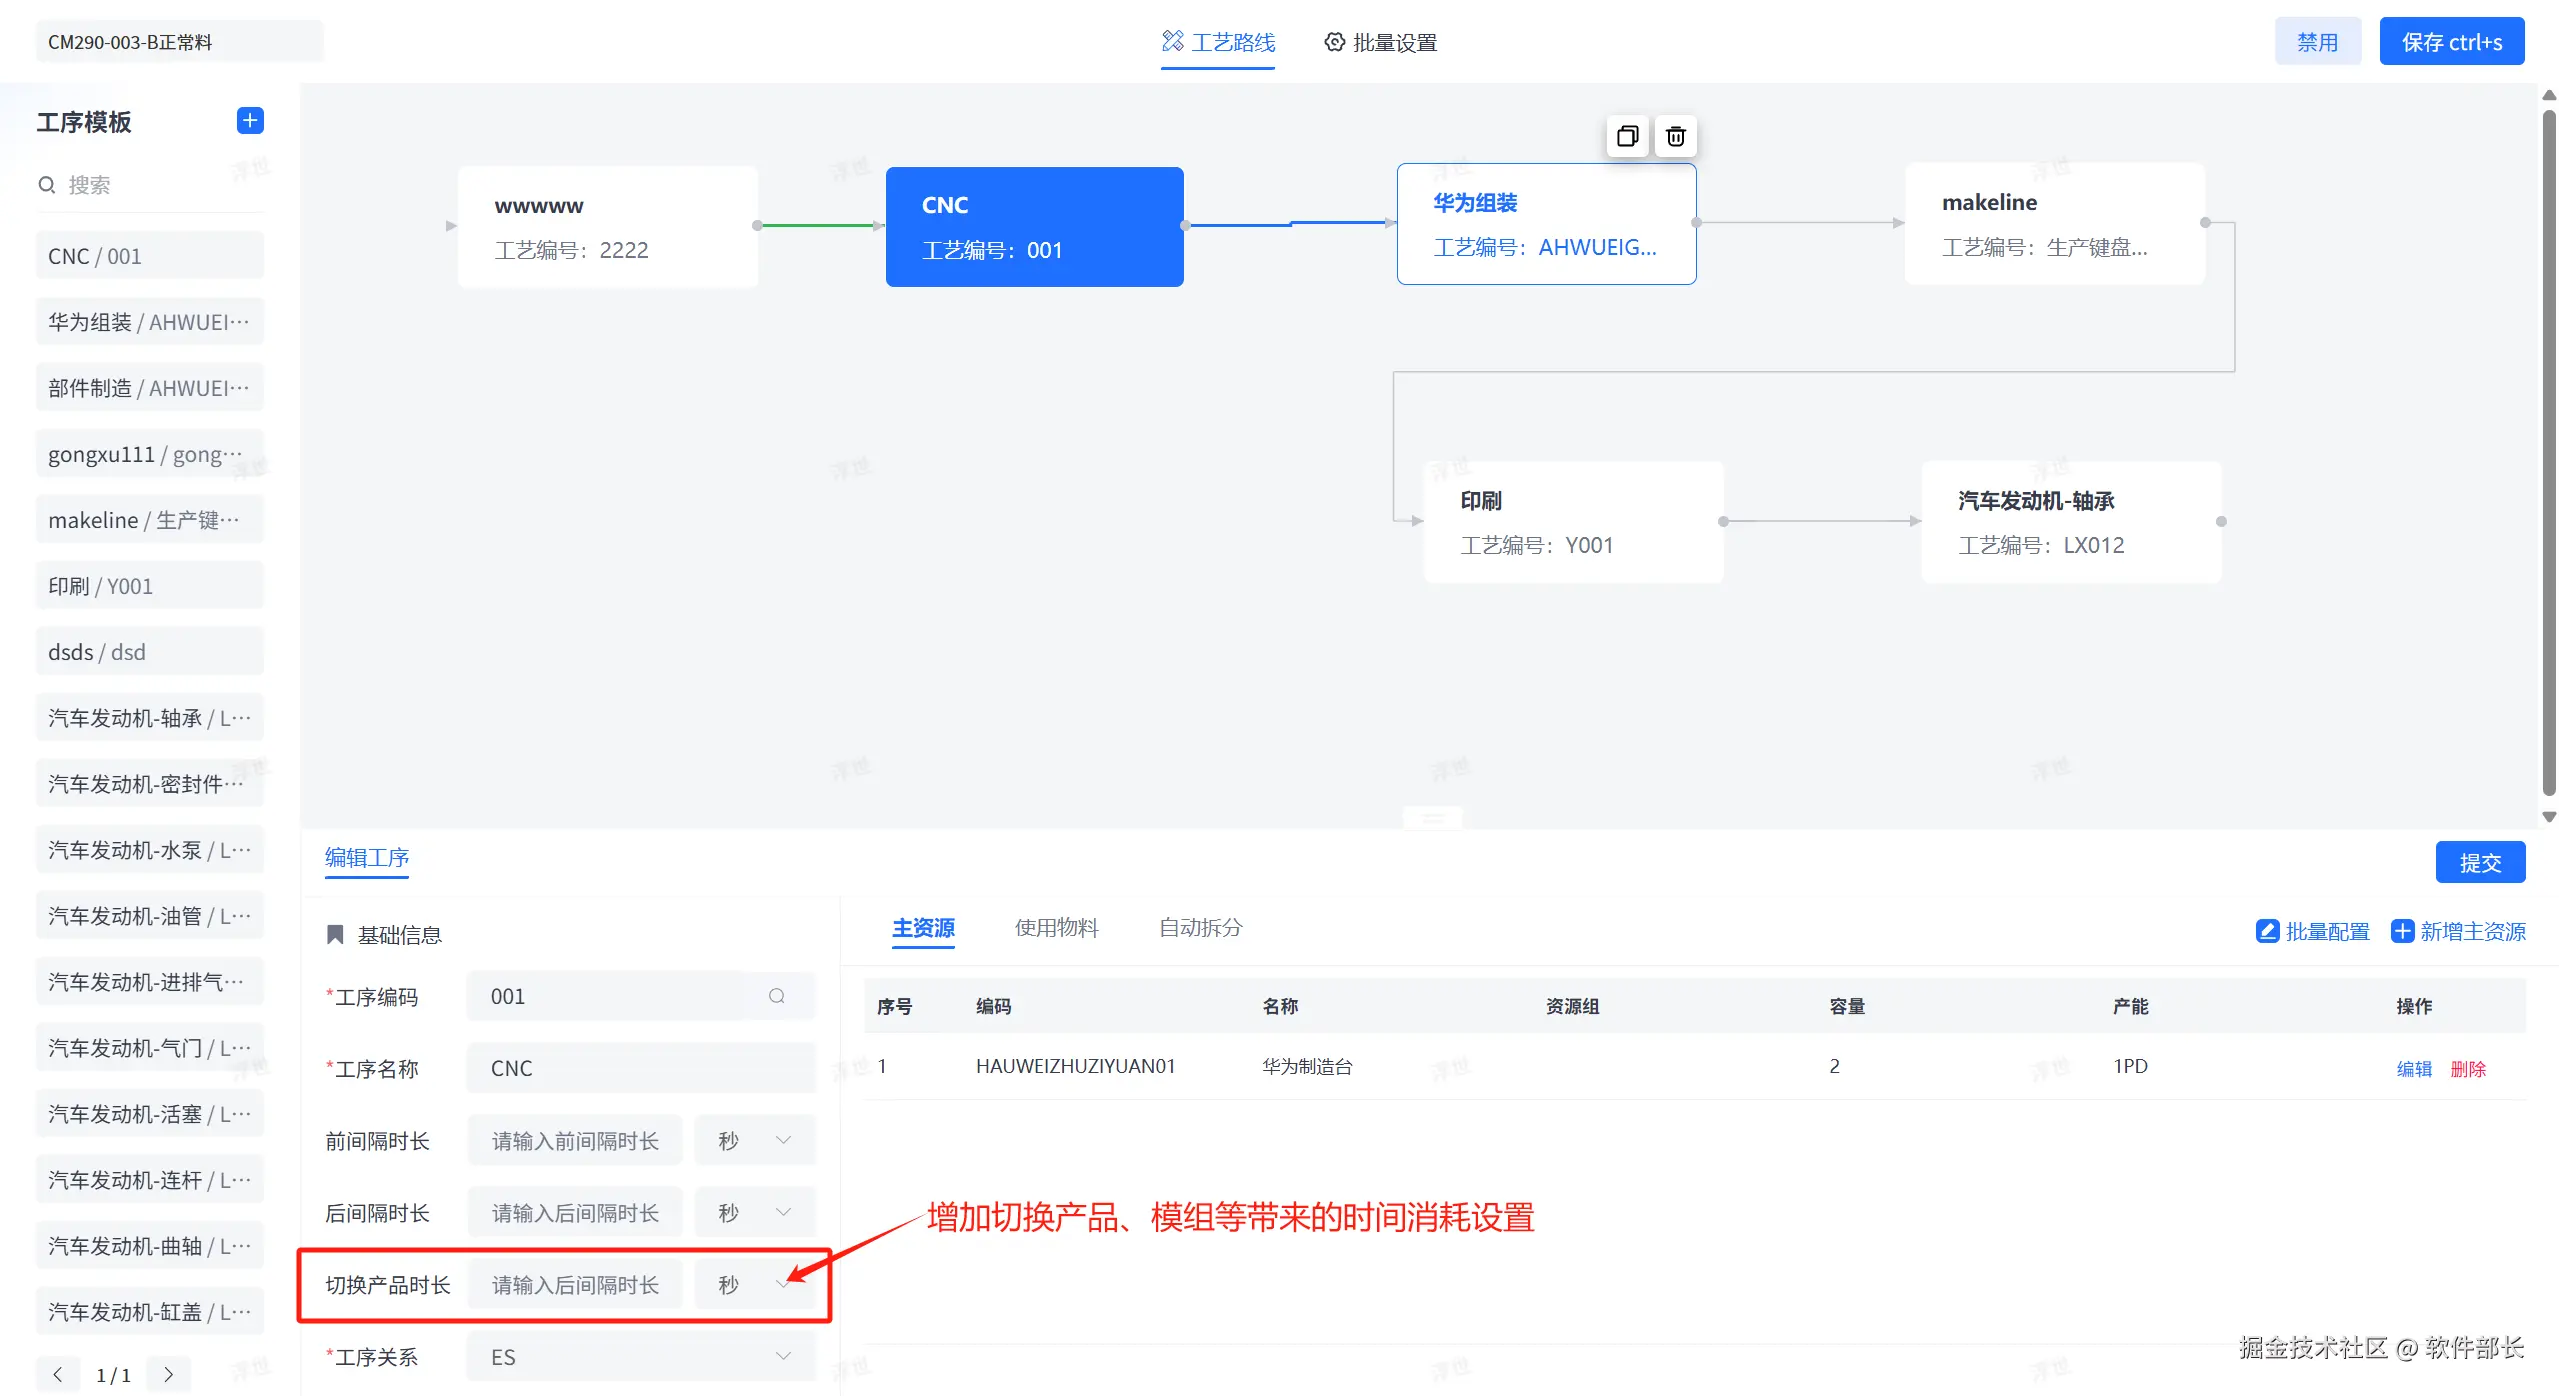The width and height of the screenshot is (2559, 1396).
Task: Click the 提交 button
Action: [2479, 862]
